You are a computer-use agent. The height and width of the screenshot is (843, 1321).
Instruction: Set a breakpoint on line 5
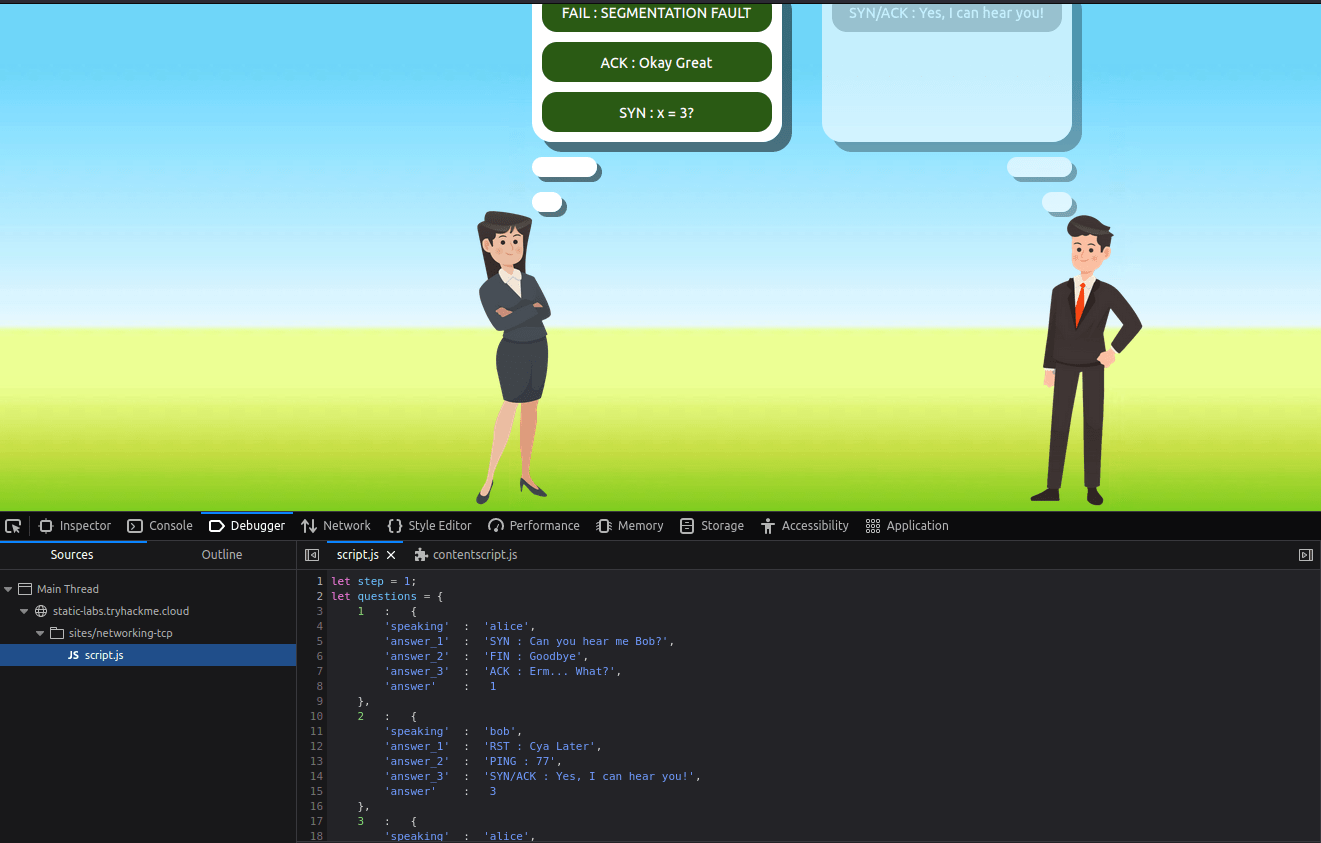[318, 641]
